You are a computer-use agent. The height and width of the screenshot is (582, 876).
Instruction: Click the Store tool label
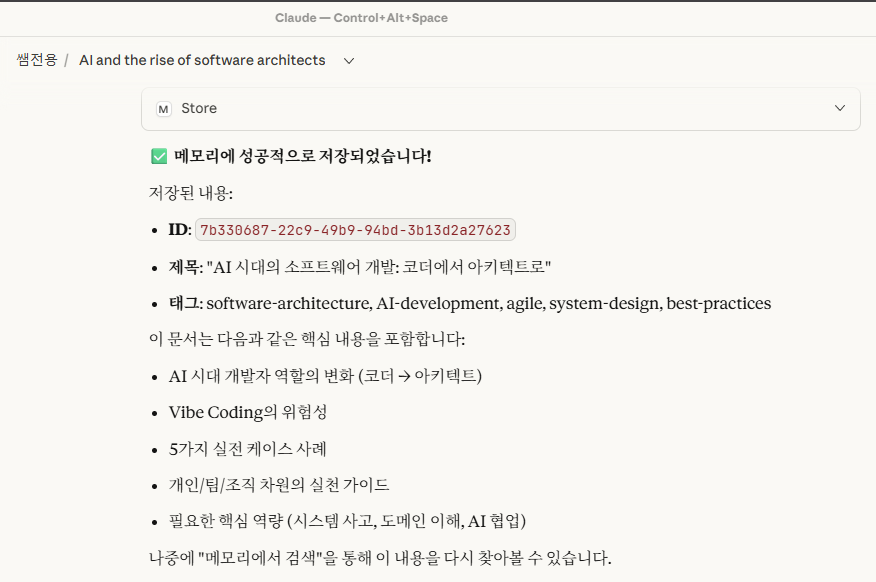pyautogui.click(x=199, y=109)
